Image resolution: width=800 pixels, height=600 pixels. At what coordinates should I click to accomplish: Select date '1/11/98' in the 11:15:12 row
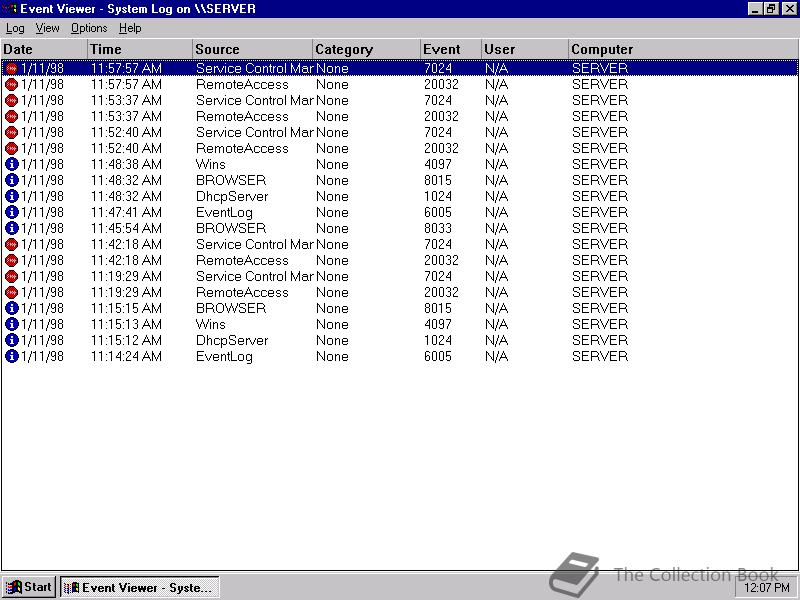(x=42, y=340)
